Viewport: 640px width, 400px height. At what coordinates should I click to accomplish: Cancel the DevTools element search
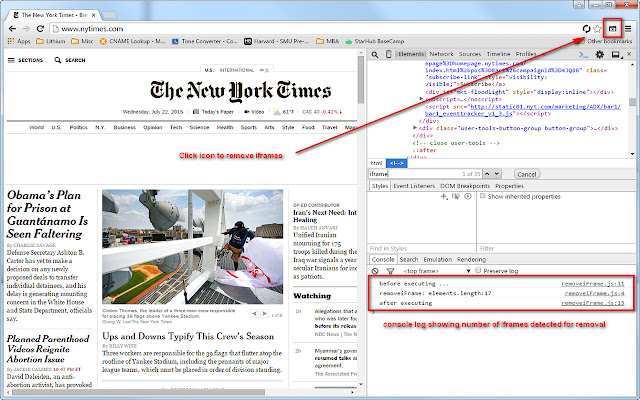pyautogui.click(x=527, y=174)
